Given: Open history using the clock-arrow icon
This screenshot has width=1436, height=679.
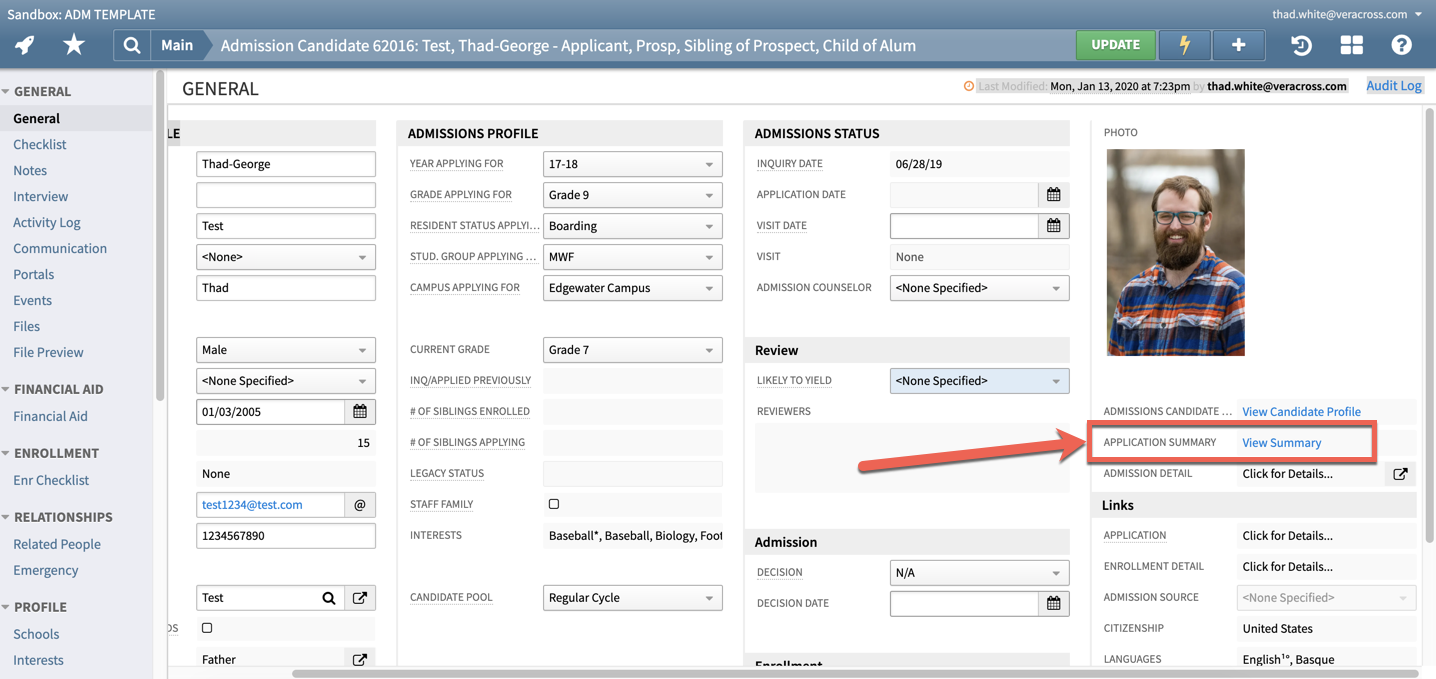Looking at the screenshot, I should tap(1299, 44).
